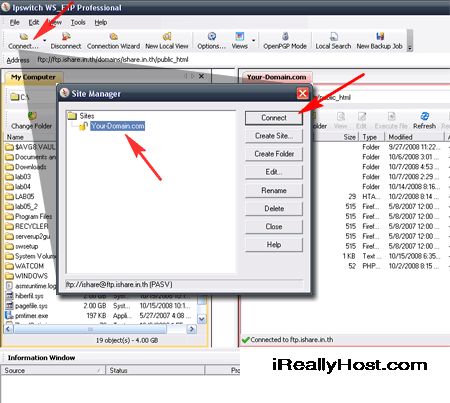Open the Tools menu
Viewport: 450px width, 403px height.
[x=78, y=22]
